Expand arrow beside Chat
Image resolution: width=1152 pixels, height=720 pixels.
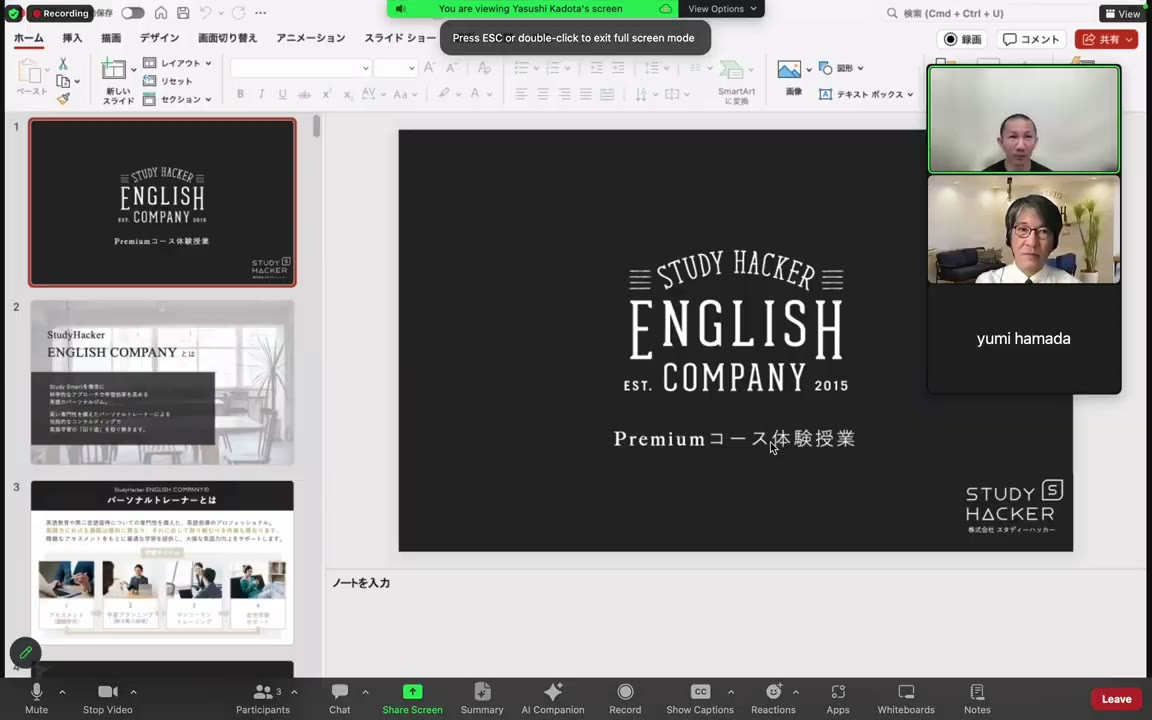[x=365, y=692]
